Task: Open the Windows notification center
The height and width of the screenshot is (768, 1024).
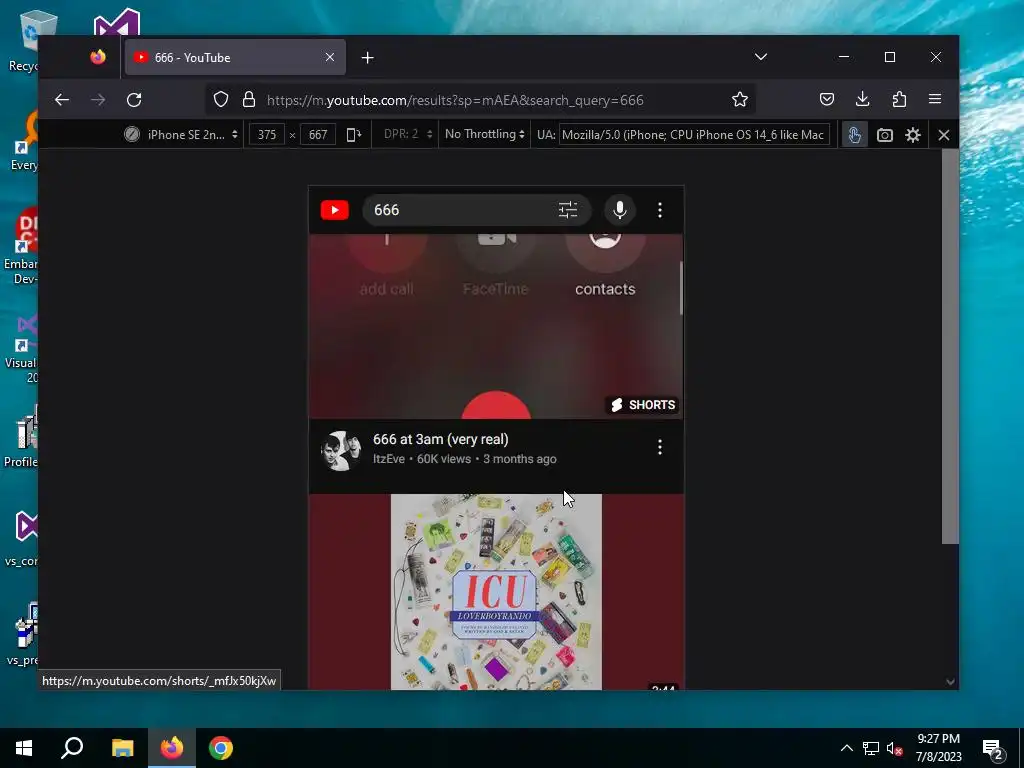Action: coord(993,748)
